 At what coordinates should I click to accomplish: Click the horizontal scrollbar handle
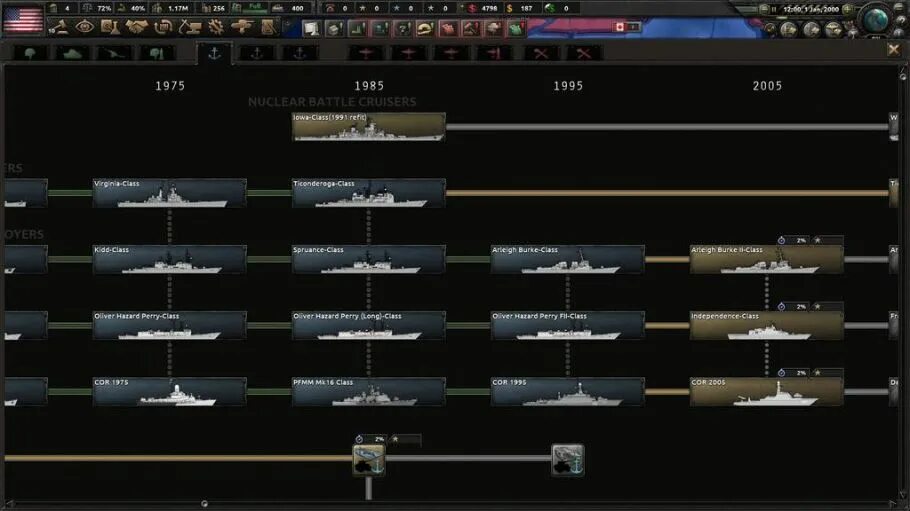point(204,503)
